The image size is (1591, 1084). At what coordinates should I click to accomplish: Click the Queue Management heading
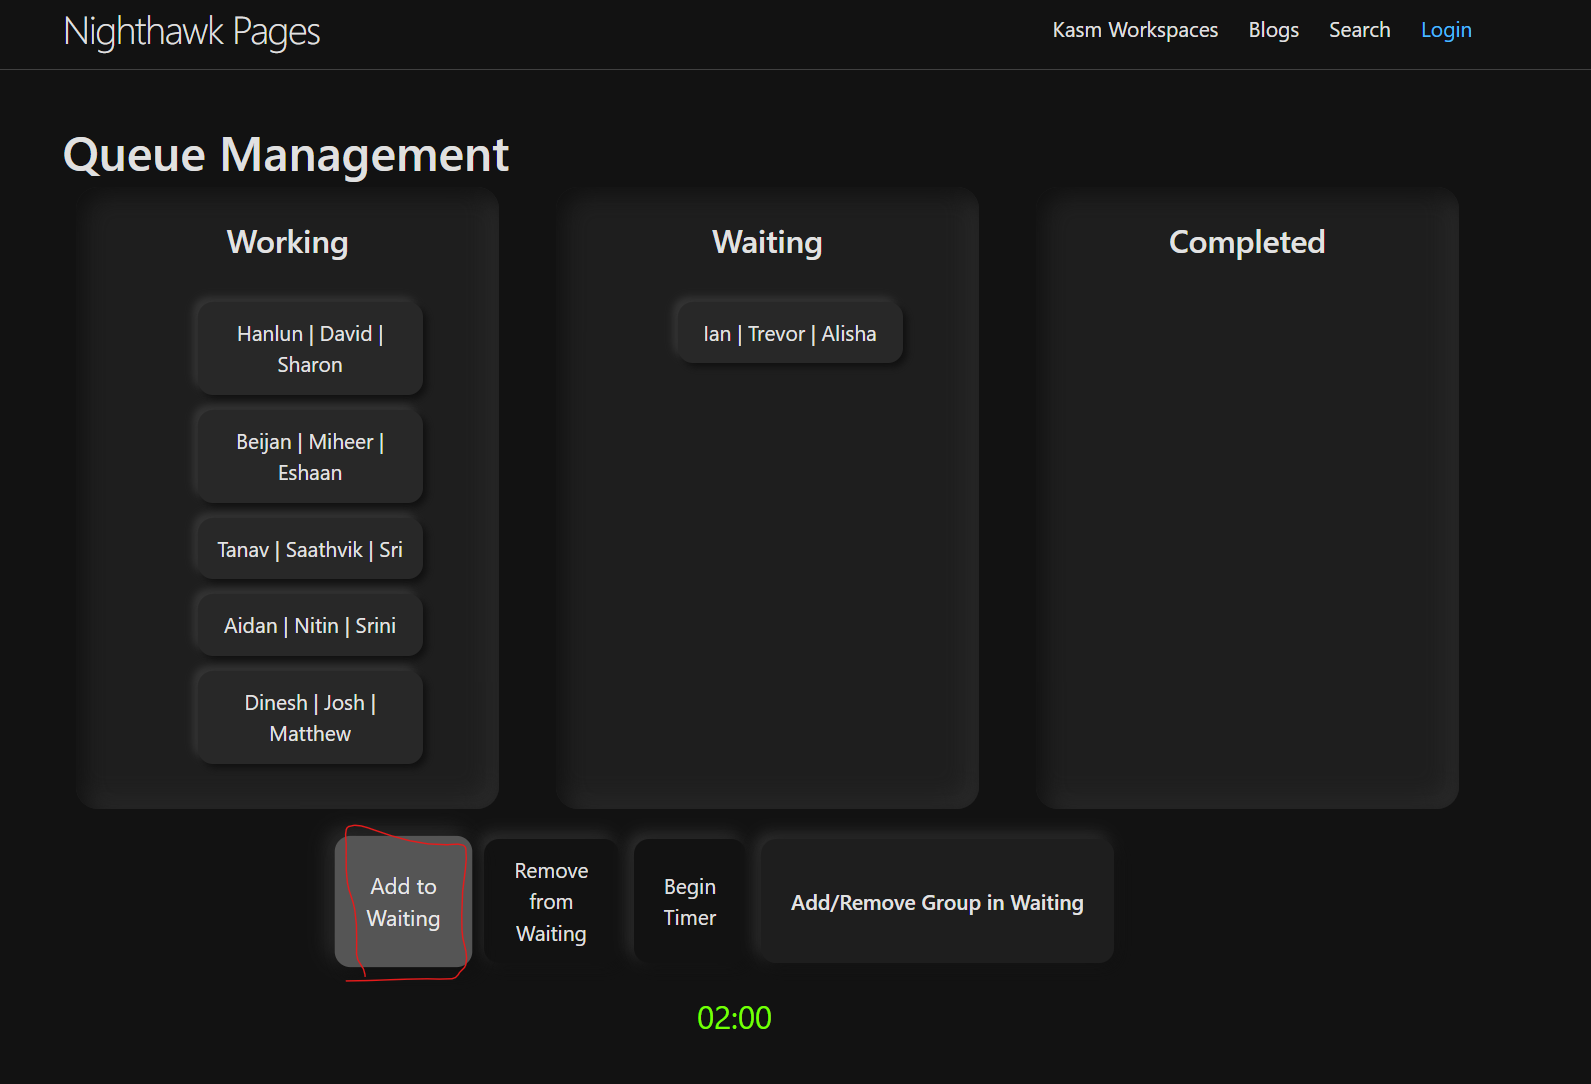286,155
